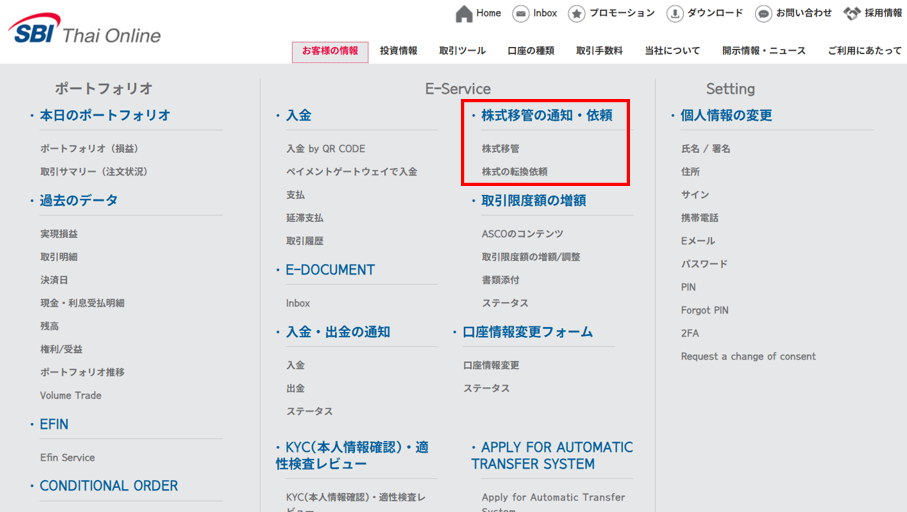Open 取引明細 link

tap(59, 257)
